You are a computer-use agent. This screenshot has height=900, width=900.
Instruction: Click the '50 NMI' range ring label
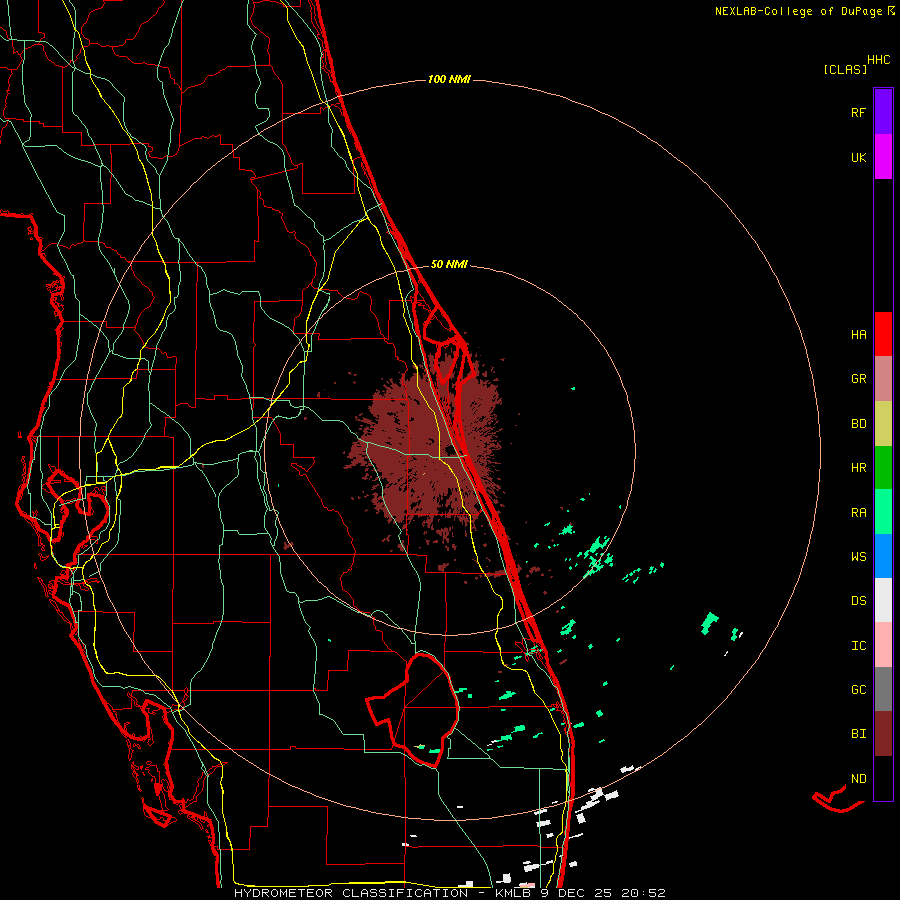(449, 264)
